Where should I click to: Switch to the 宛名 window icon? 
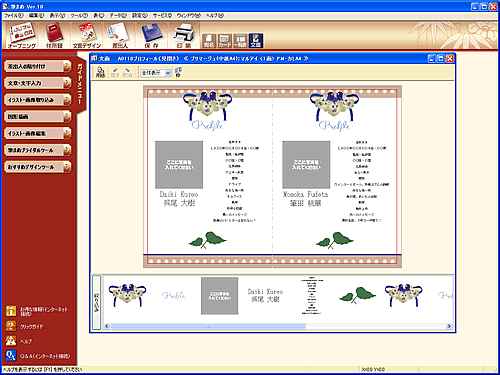[209, 41]
